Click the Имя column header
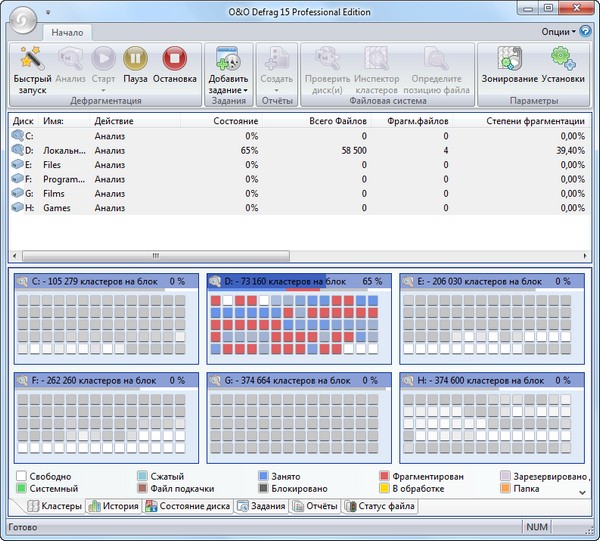Viewport: 600px width, 541px height. tap(55, 121)
